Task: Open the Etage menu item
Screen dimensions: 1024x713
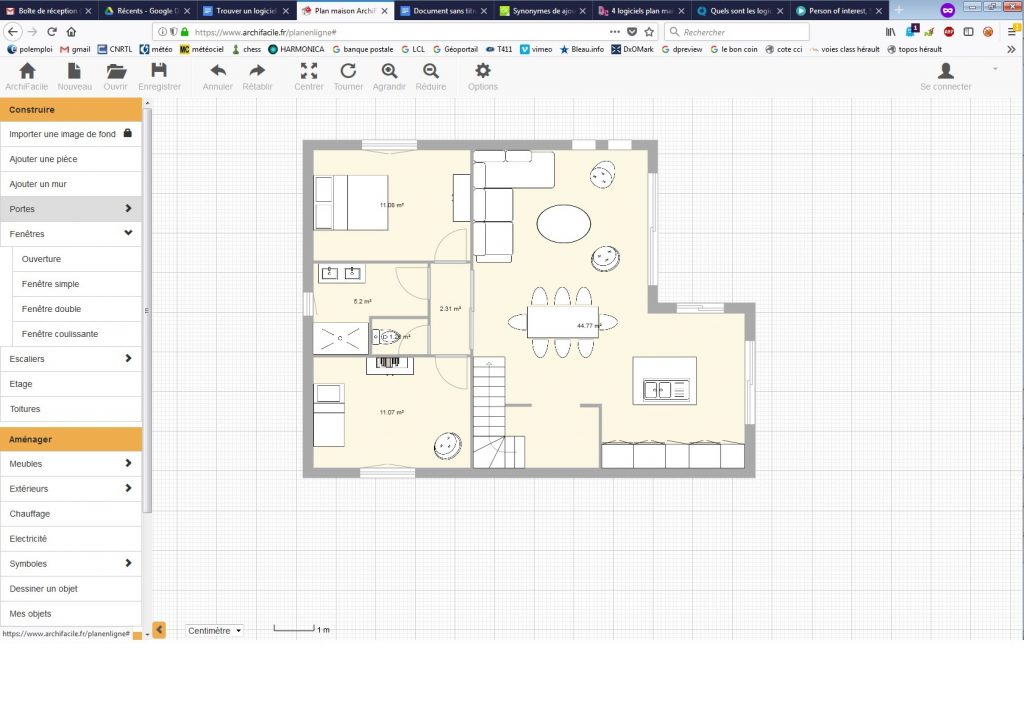Action: point(71,384)
